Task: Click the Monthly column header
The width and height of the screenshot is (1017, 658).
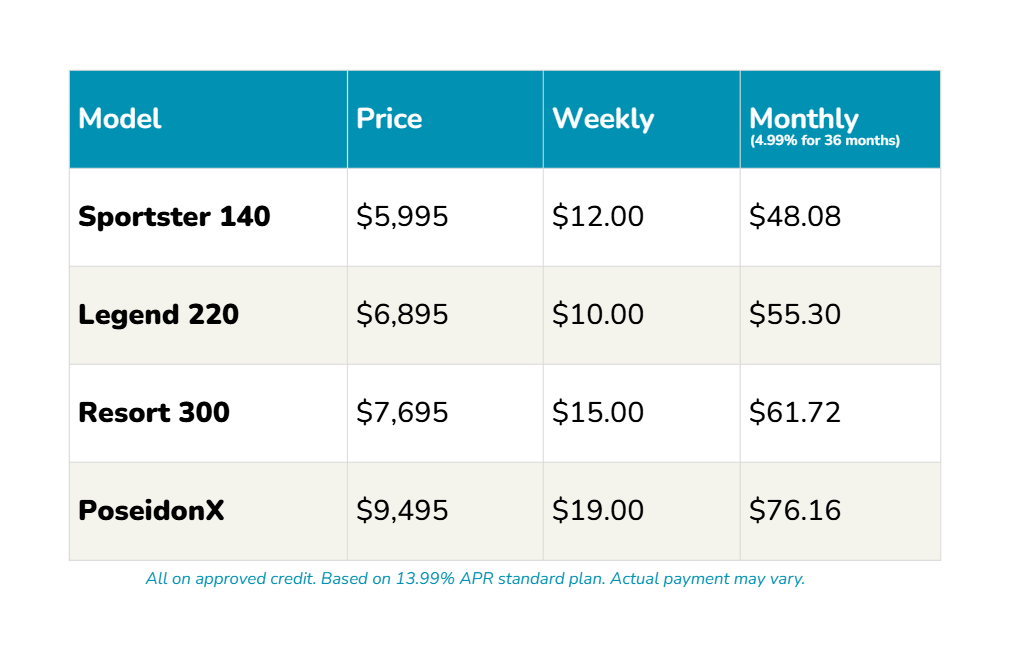Action: point(803,118)
